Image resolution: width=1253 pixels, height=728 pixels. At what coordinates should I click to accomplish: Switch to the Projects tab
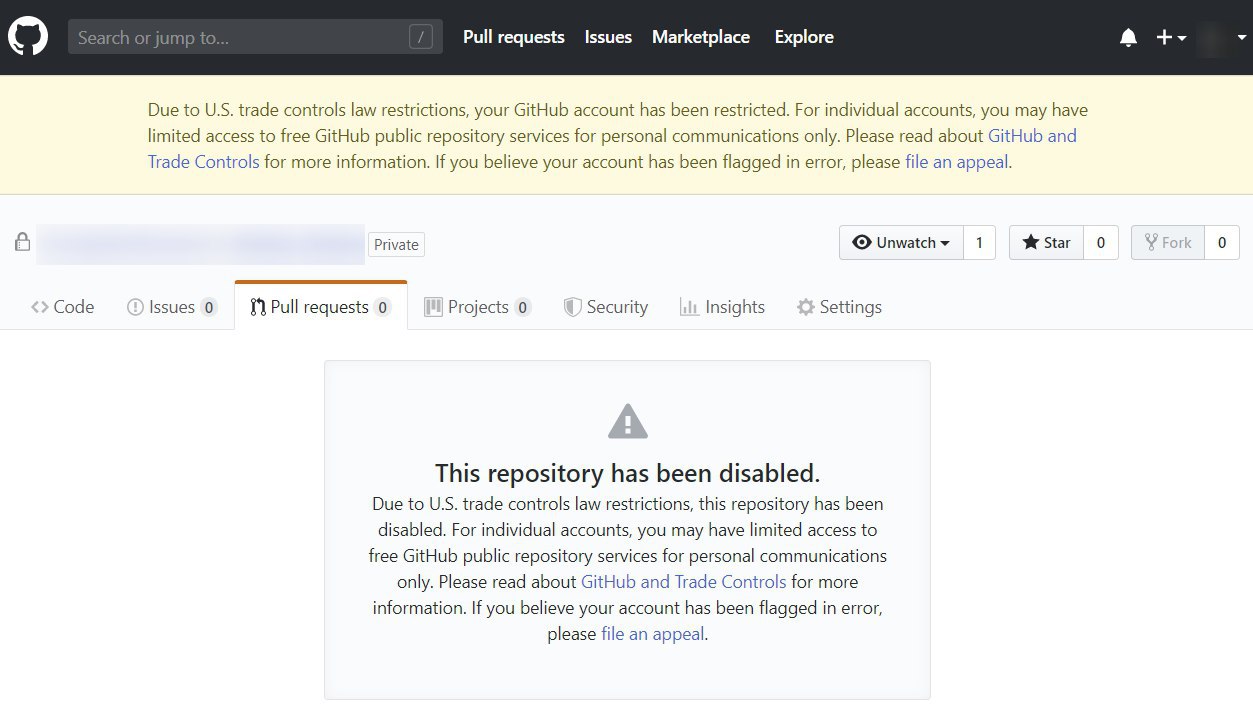[x=477, y=307]
